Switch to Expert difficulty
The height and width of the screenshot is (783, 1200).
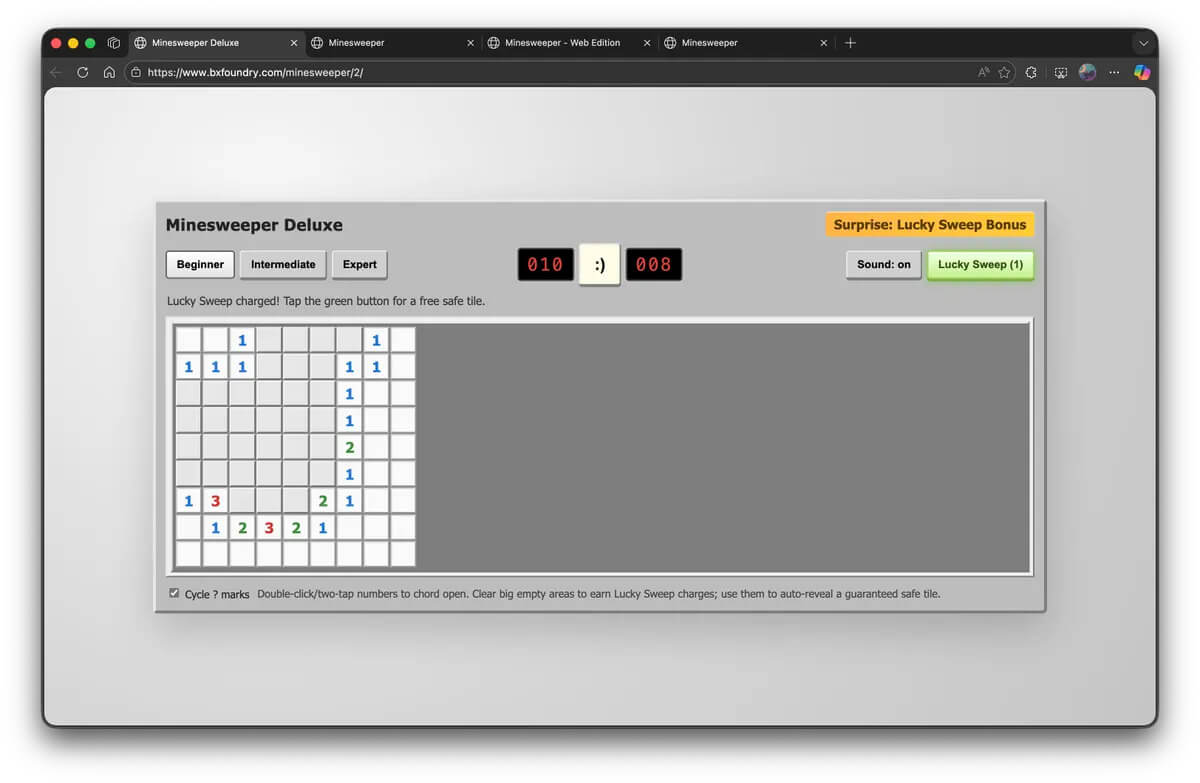(x=359, y=265)
